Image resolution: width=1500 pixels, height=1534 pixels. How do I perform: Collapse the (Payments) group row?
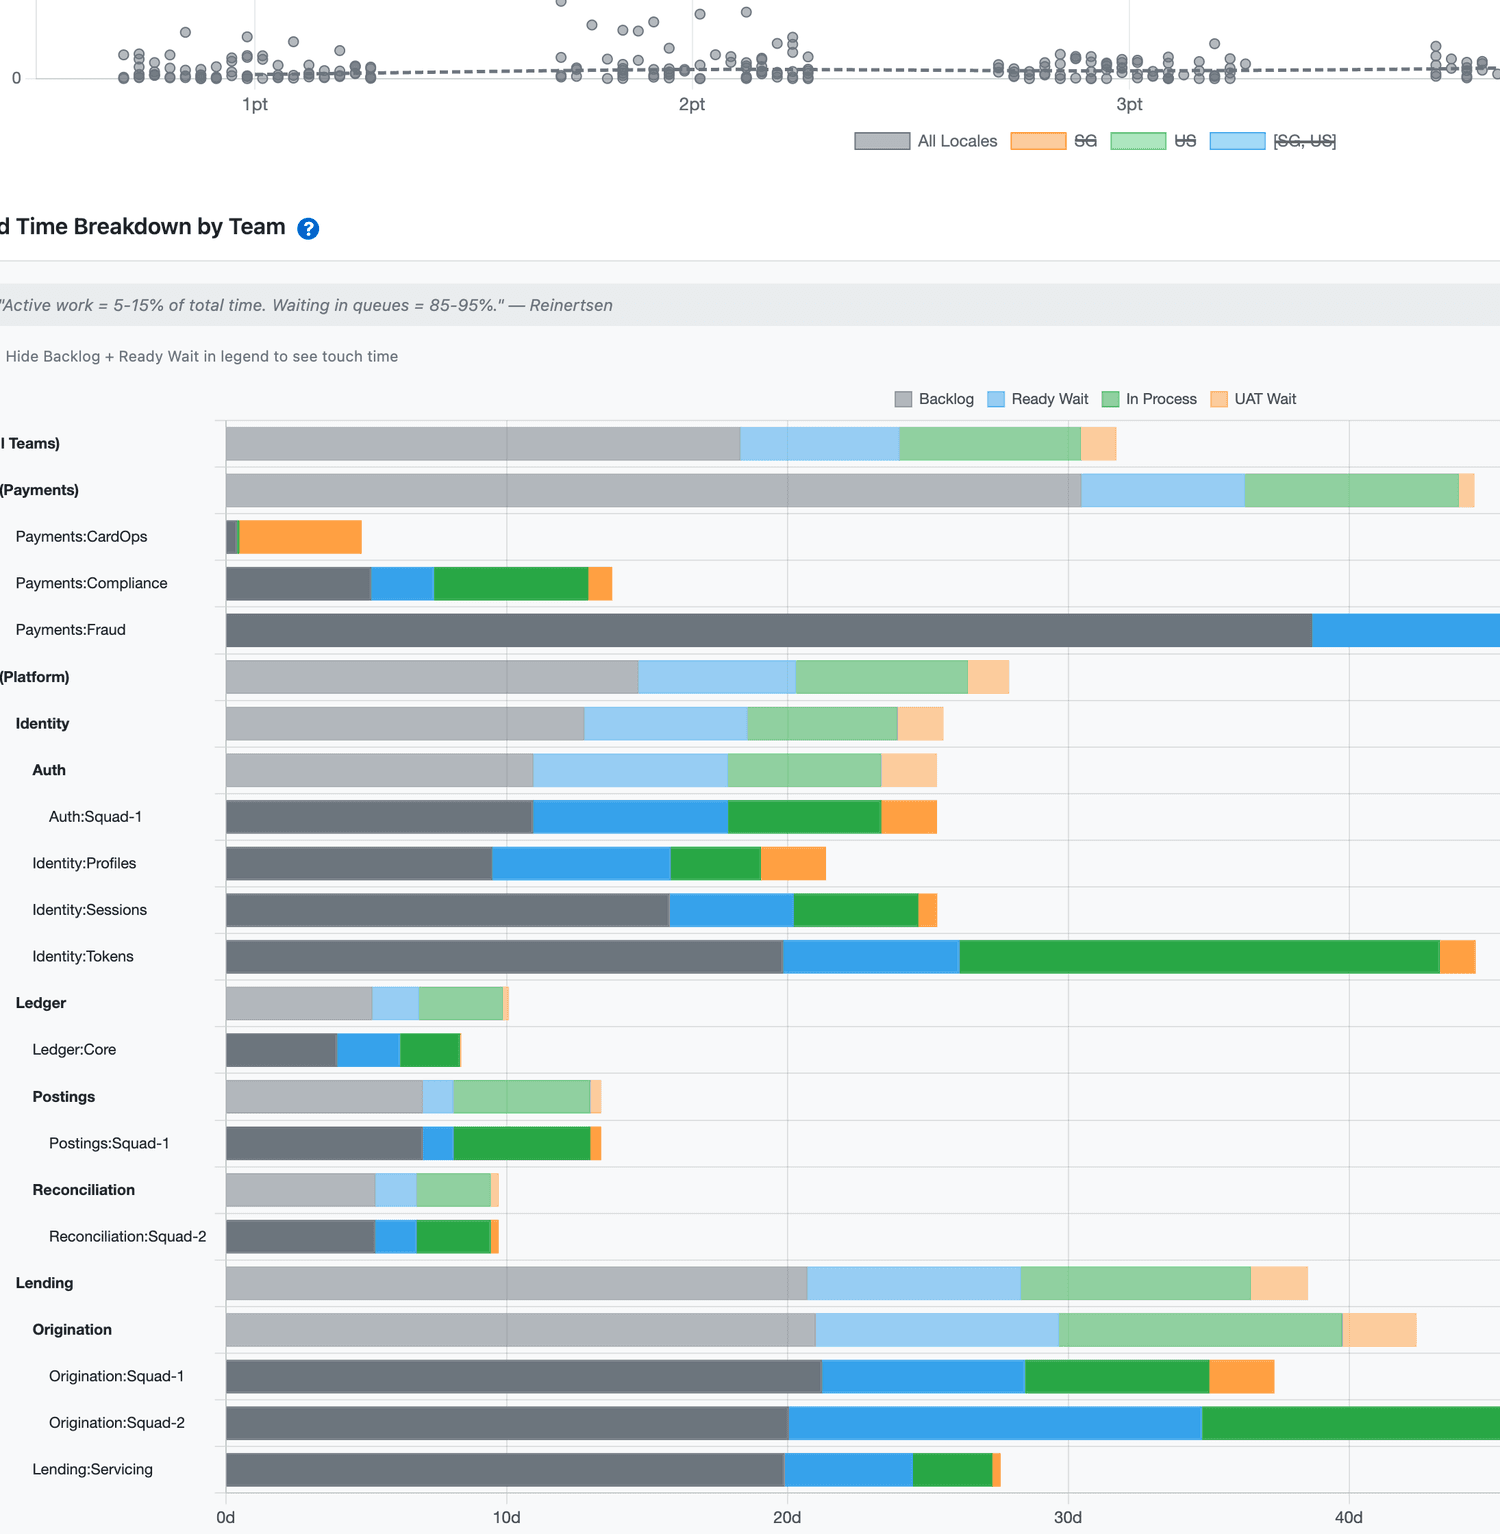(x=40, y=490)
